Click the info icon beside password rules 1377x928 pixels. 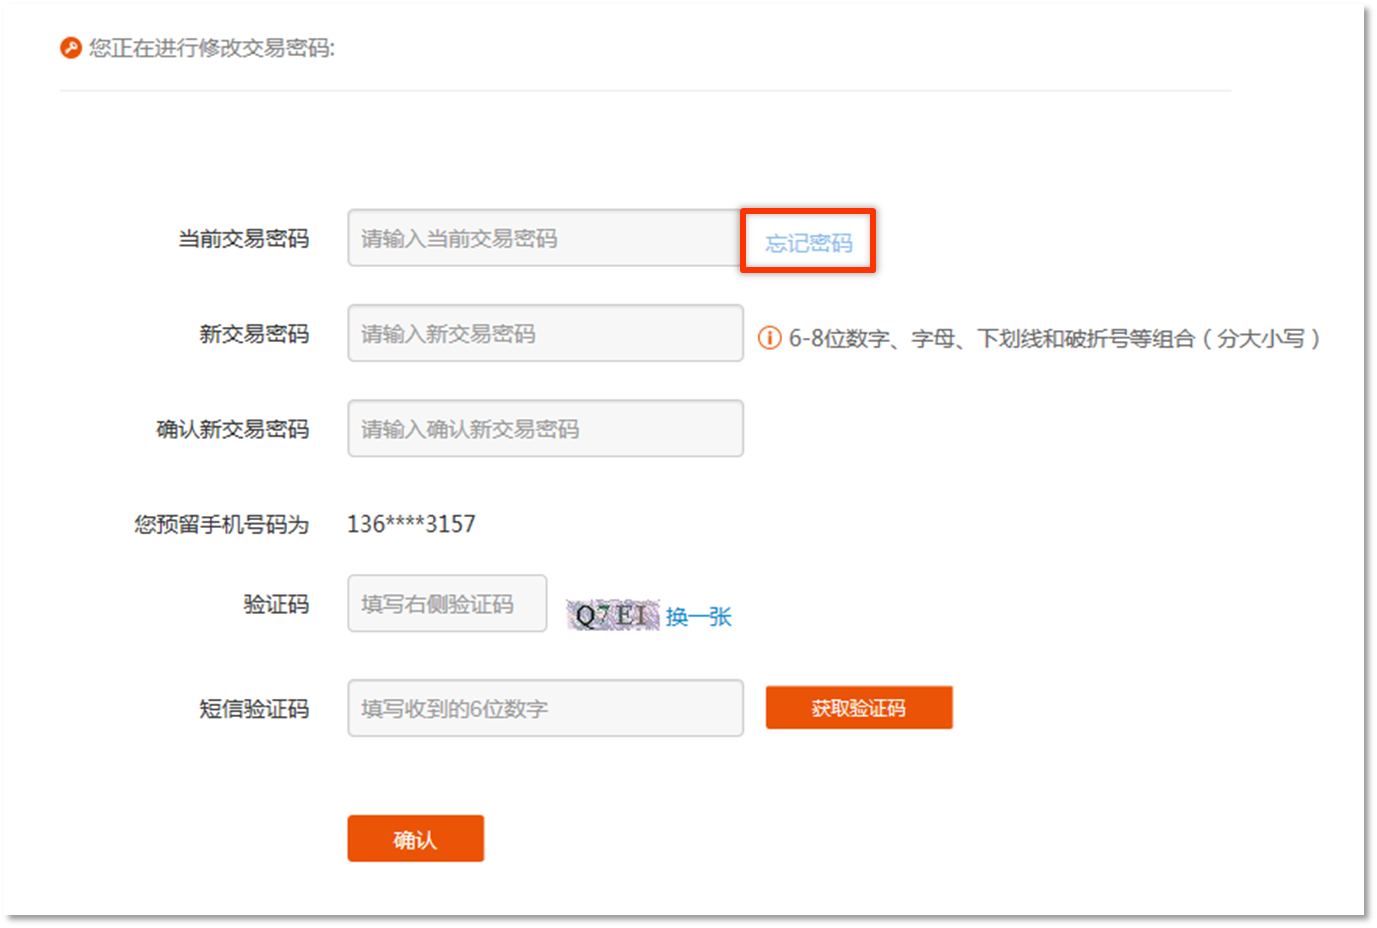(769, 338)
